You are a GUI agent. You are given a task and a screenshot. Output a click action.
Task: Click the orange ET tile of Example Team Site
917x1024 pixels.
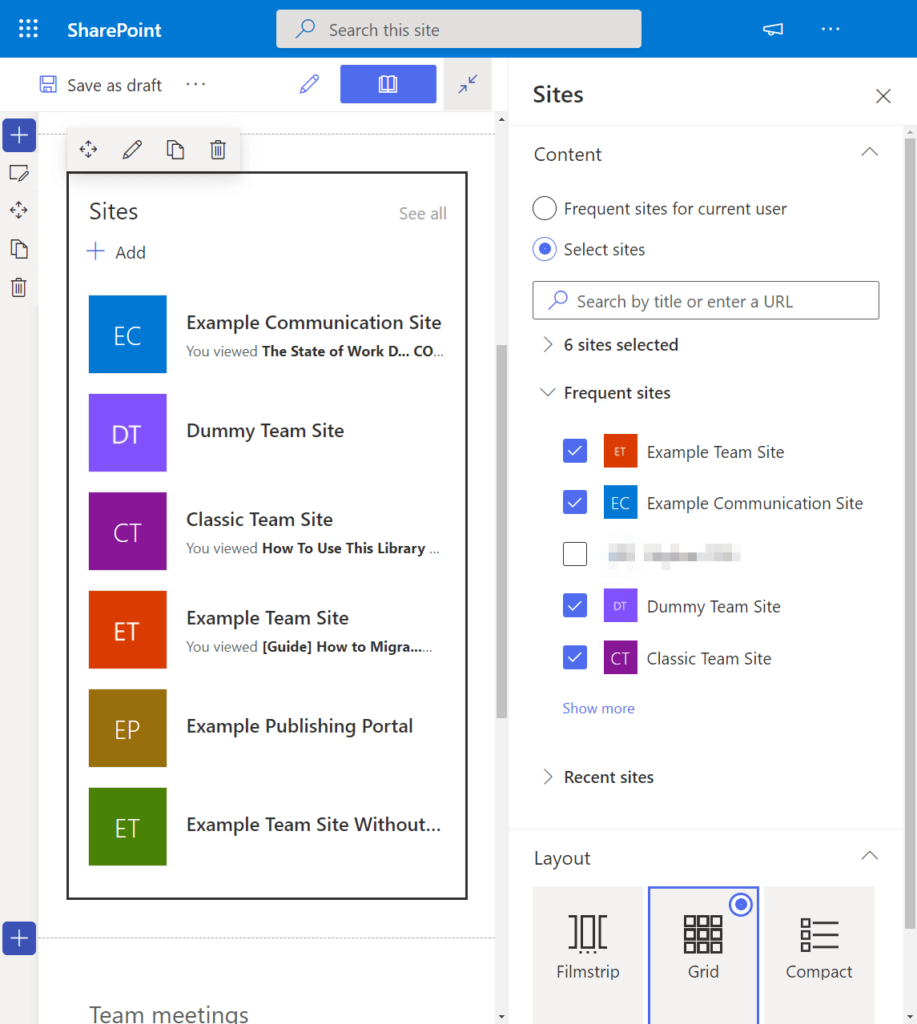point(127,630)
